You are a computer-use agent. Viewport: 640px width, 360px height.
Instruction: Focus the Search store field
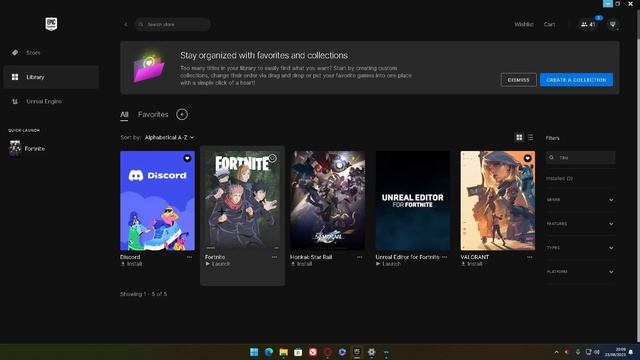(x=173, y=24)
